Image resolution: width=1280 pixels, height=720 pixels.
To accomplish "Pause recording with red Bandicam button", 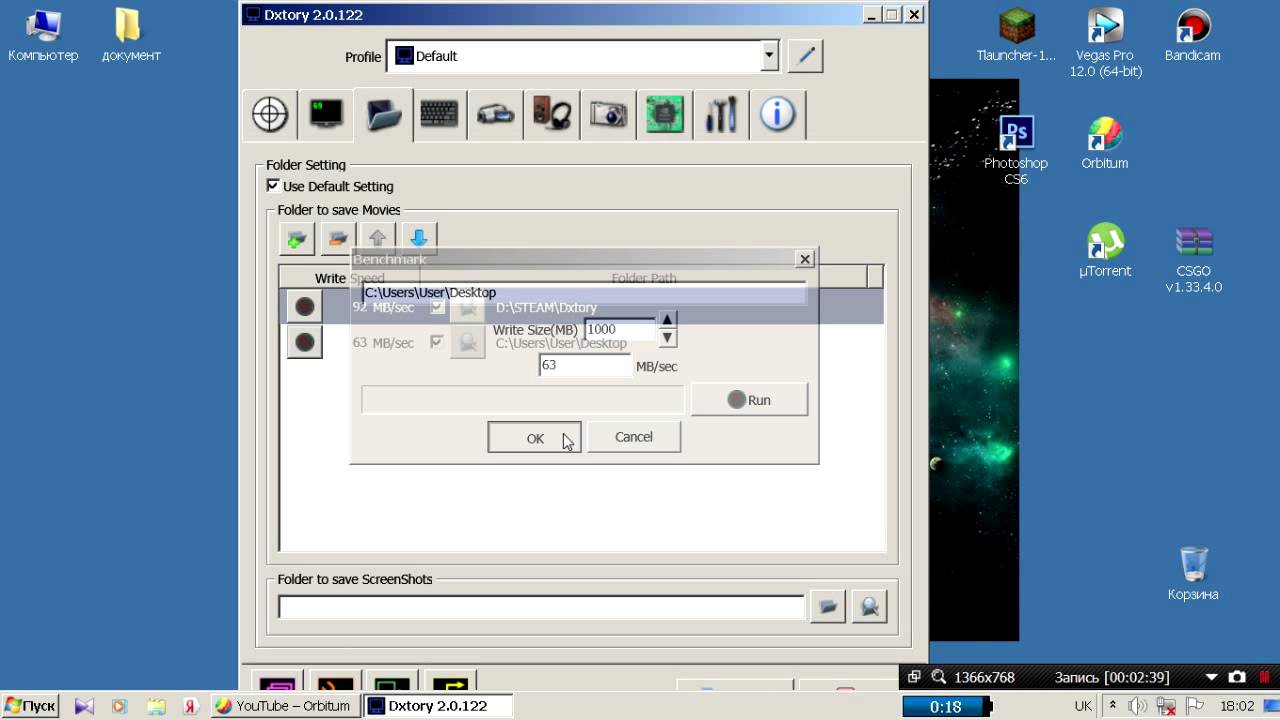I will (x=1265, y=677).
